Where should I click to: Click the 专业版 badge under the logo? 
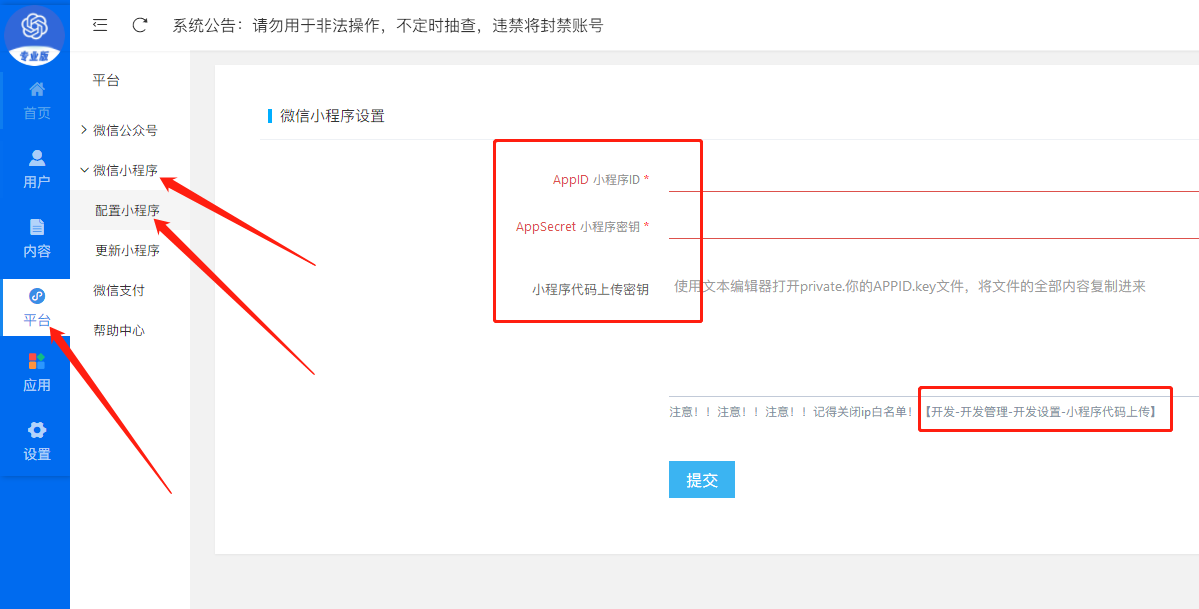tap(34, 56)
